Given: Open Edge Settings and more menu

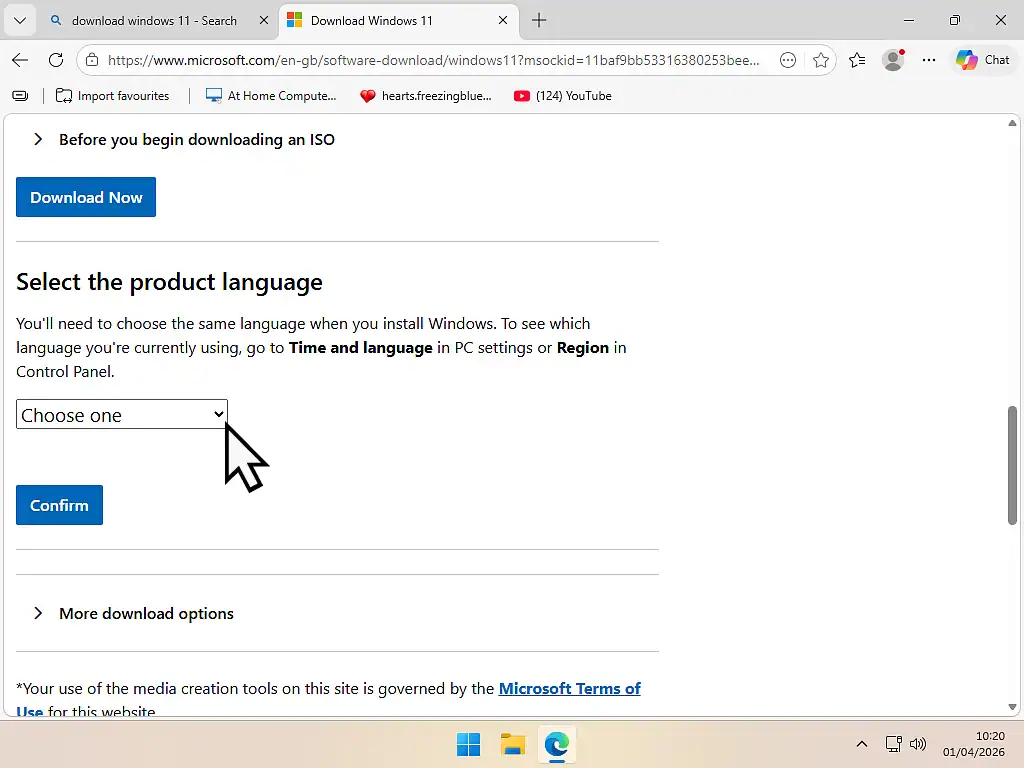Looking at the screenshot, I should (x=928, y=60).
